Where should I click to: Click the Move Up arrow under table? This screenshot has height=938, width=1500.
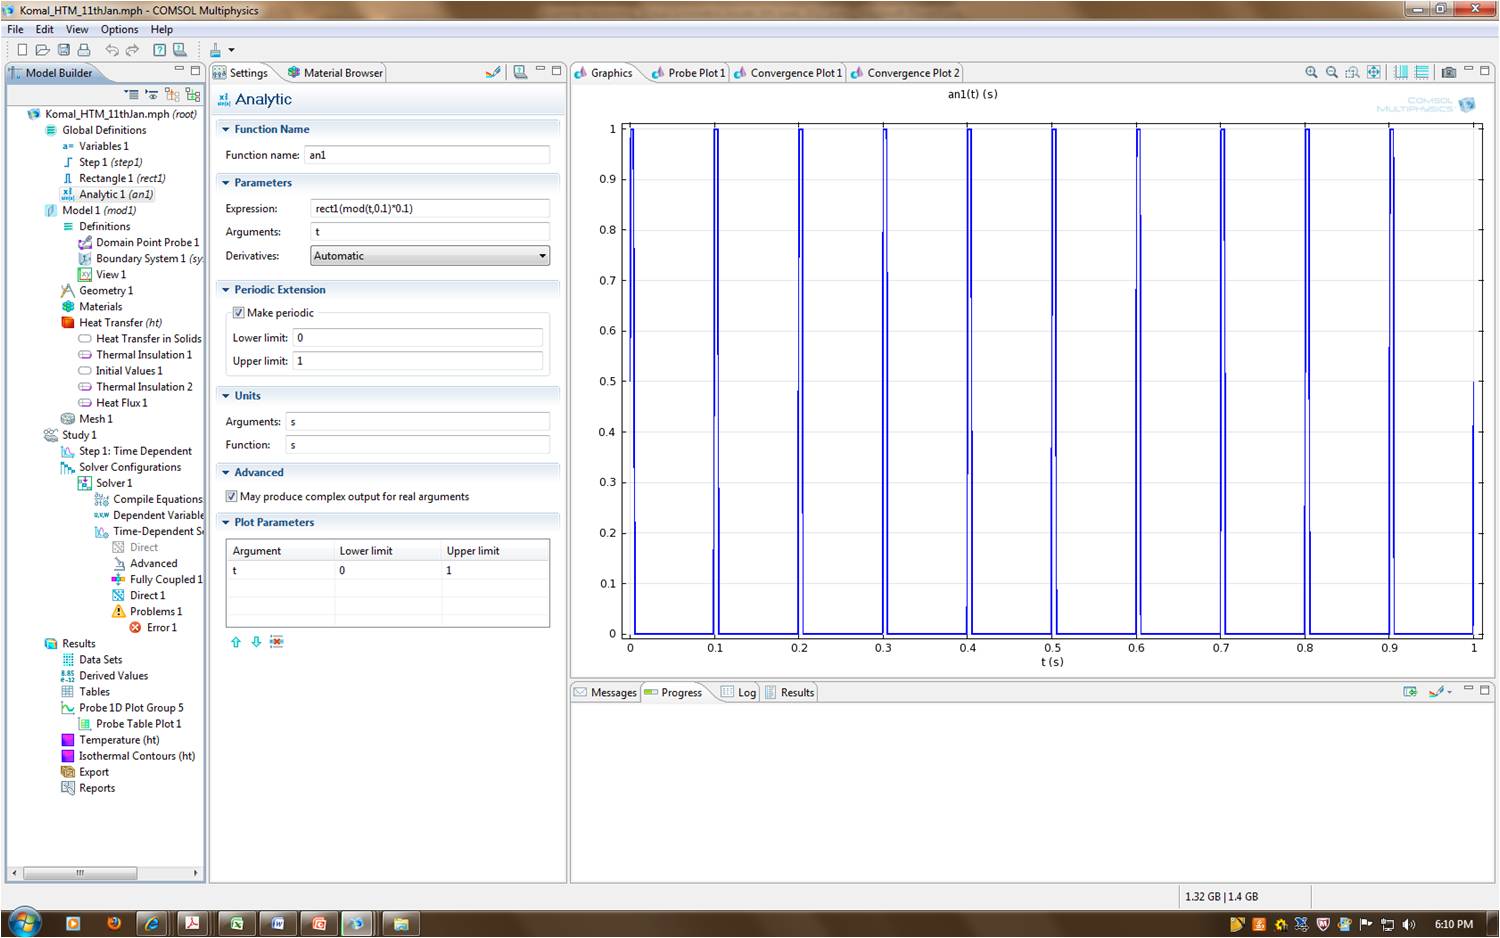236,642
